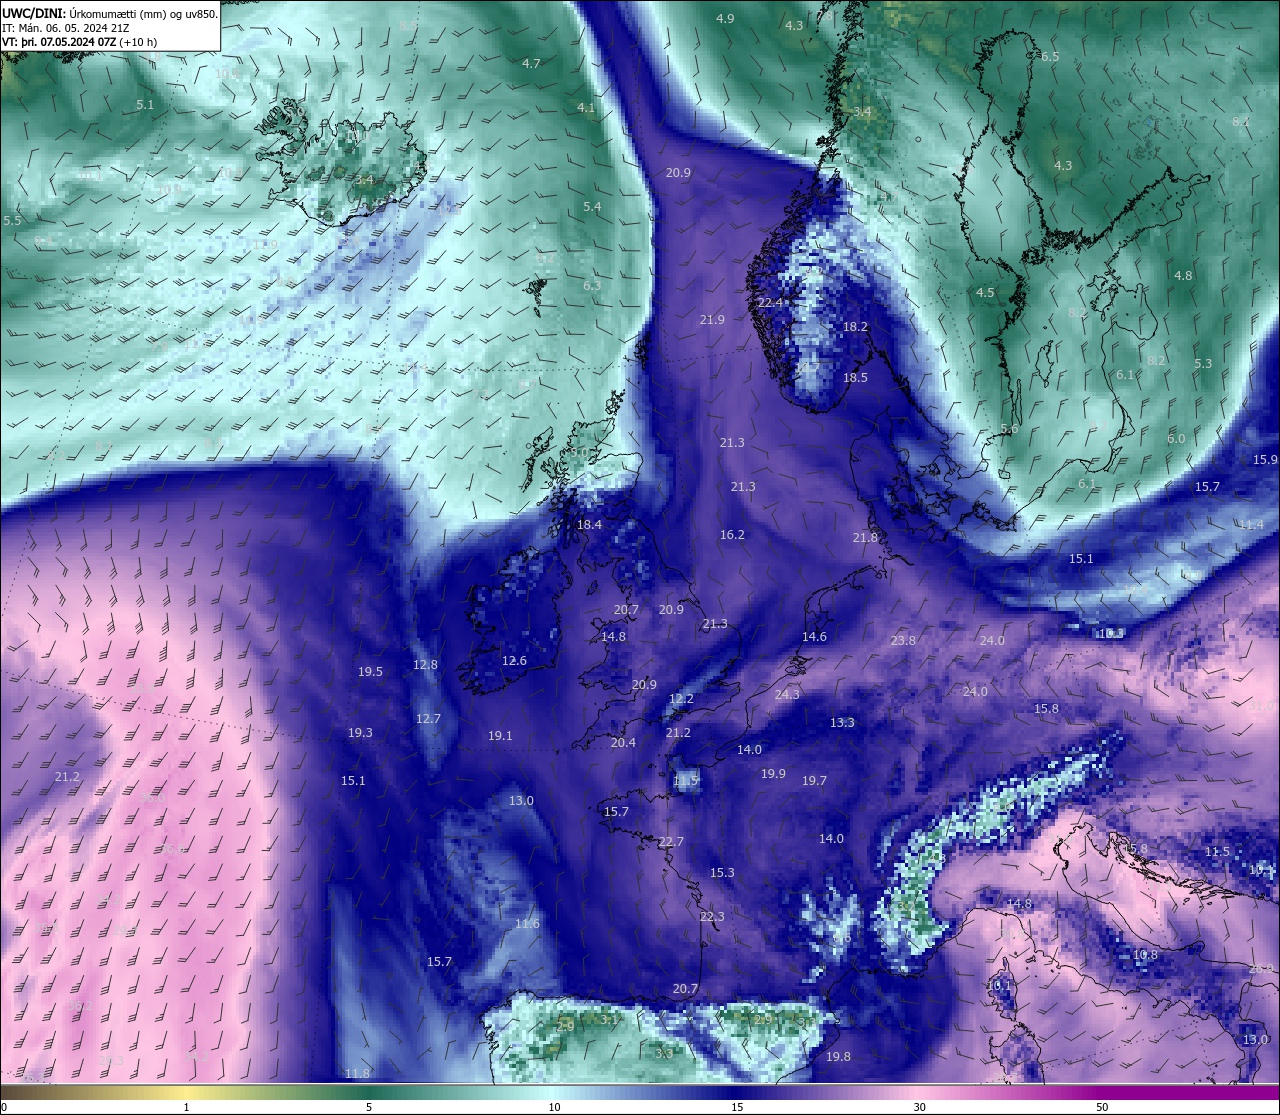1280x1115 pixels.
Task: Click the map value 21.8 over Denmark
Action: pos(865,538)
